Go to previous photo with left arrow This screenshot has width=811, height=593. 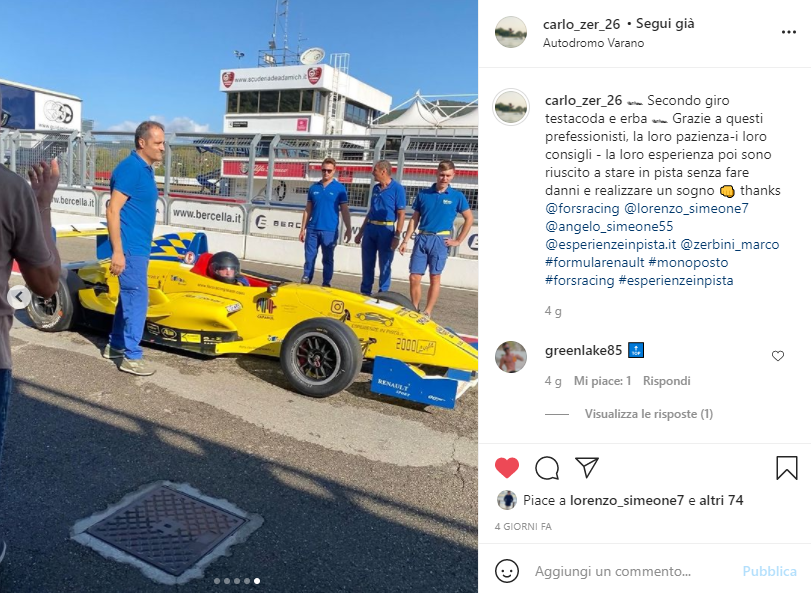point(19,297)
